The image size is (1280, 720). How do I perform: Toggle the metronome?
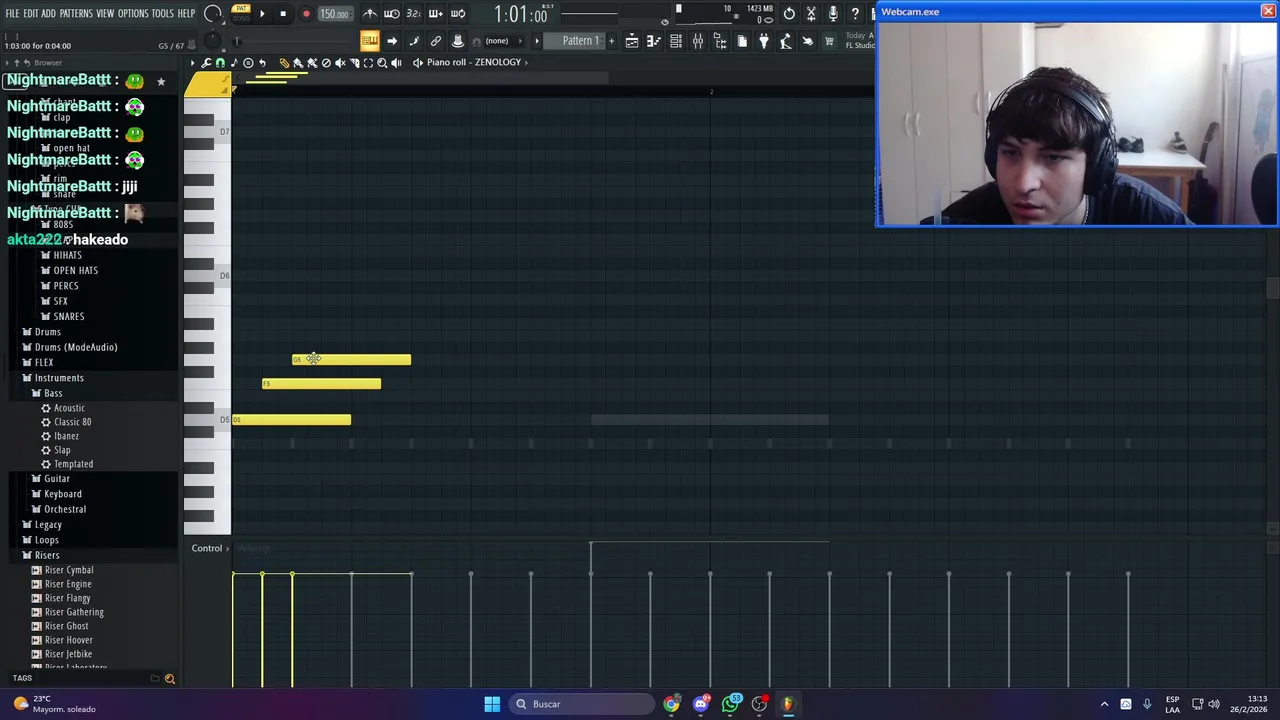(370, 13)
